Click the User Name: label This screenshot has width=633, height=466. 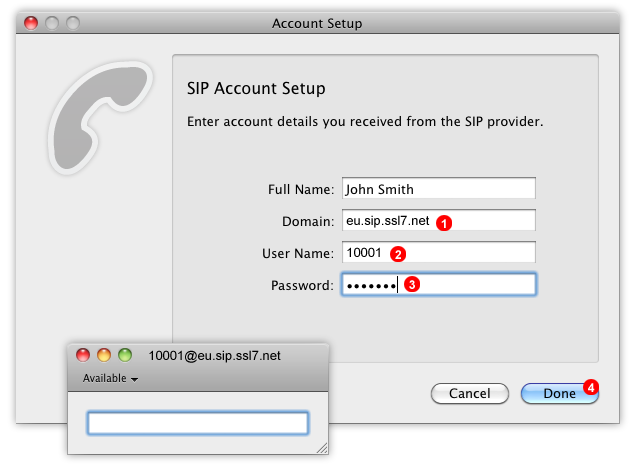[x=298, y=253]
